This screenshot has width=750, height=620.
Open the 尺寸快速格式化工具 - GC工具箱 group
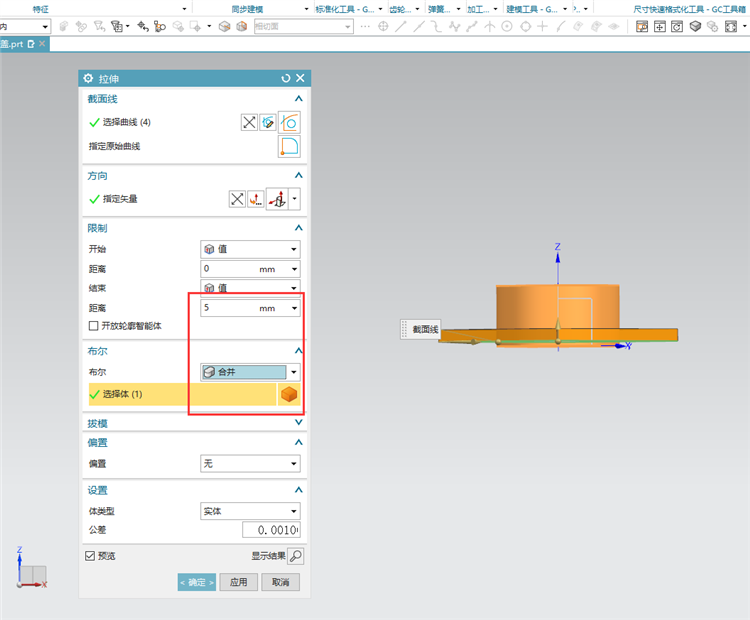[689, 9]
